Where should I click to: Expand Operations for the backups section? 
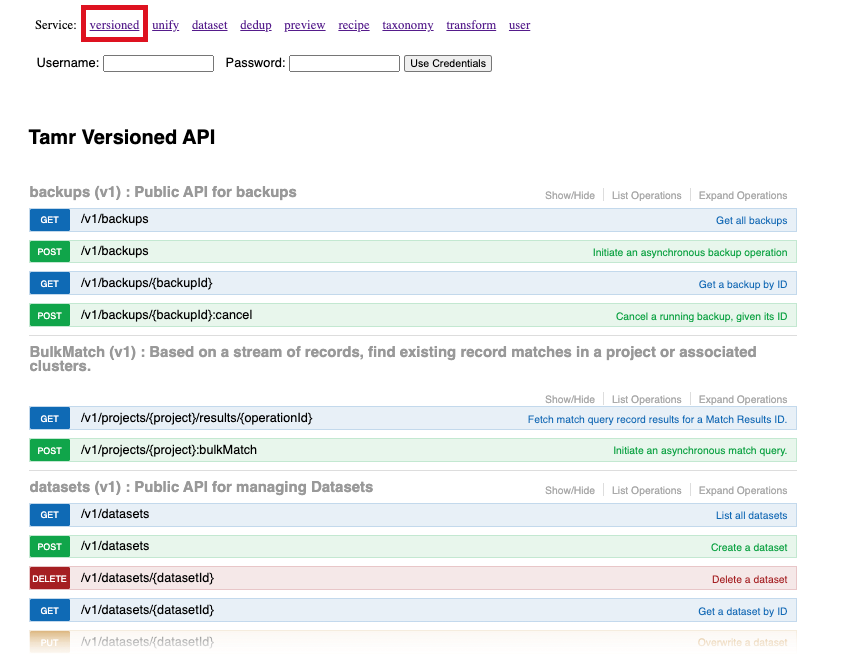(x=743, y=195)
